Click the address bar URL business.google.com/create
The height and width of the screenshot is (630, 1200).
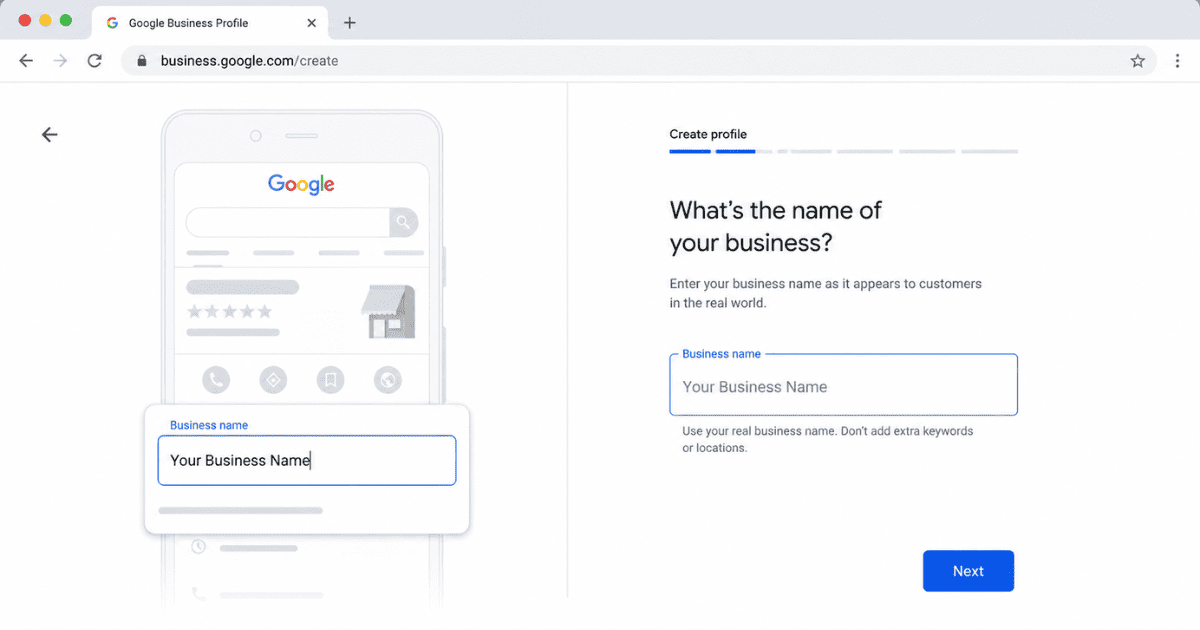tap(249, 61)
